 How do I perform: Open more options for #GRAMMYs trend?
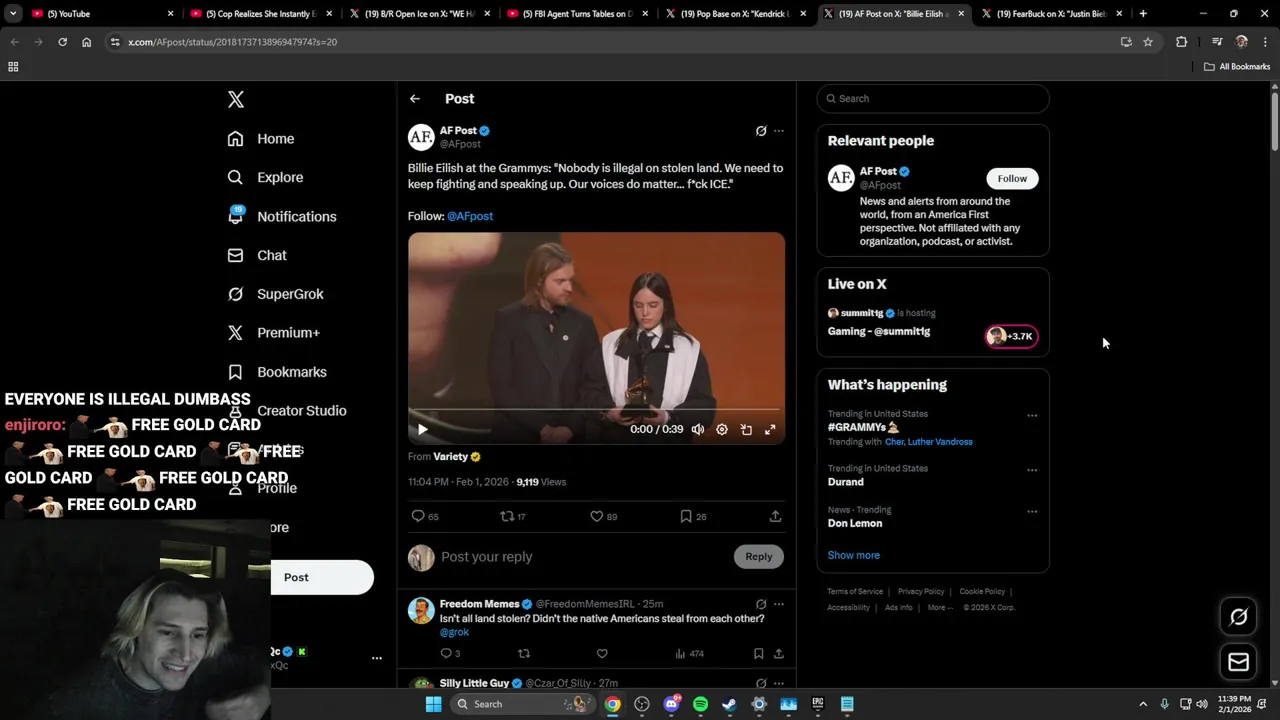tap(1032, 416)
